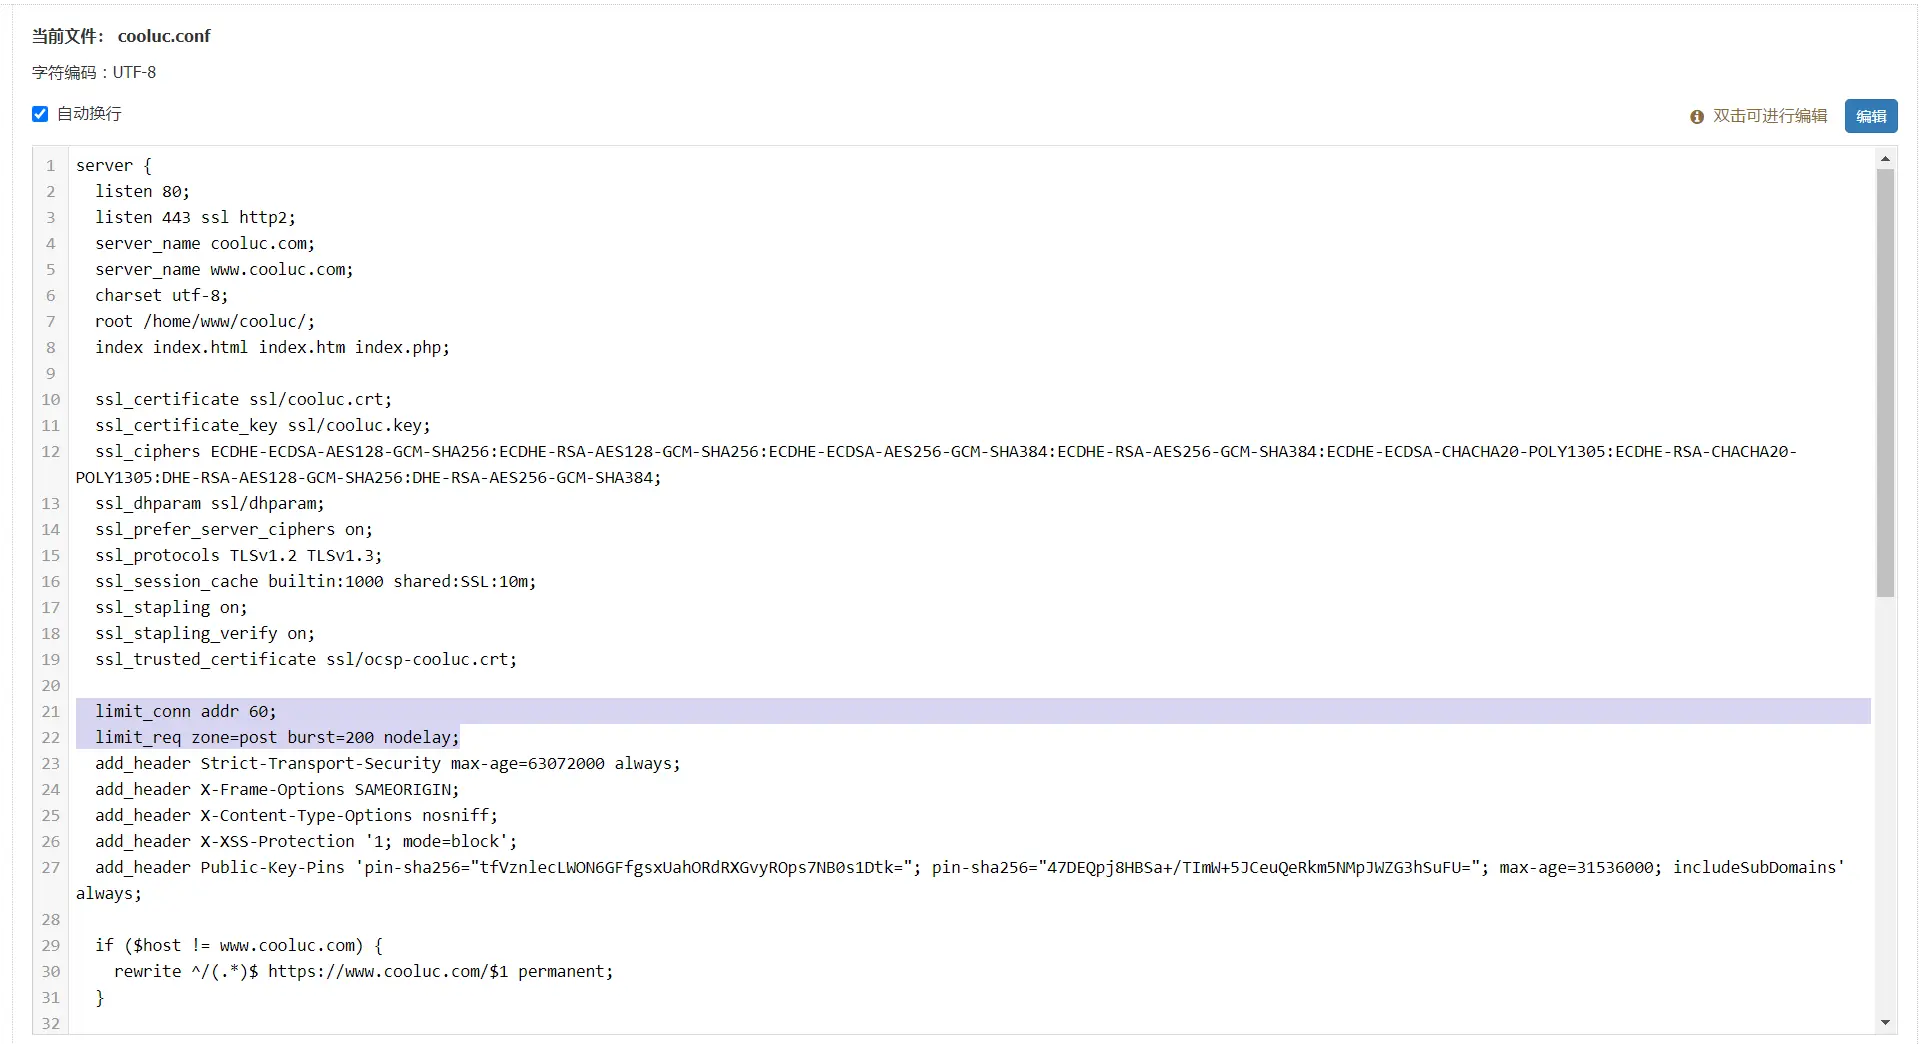Click the 'ssl_certificate_key ssl/cooluc.key;' line
Screen dimensions: 1925x1044
coord(263,425)
